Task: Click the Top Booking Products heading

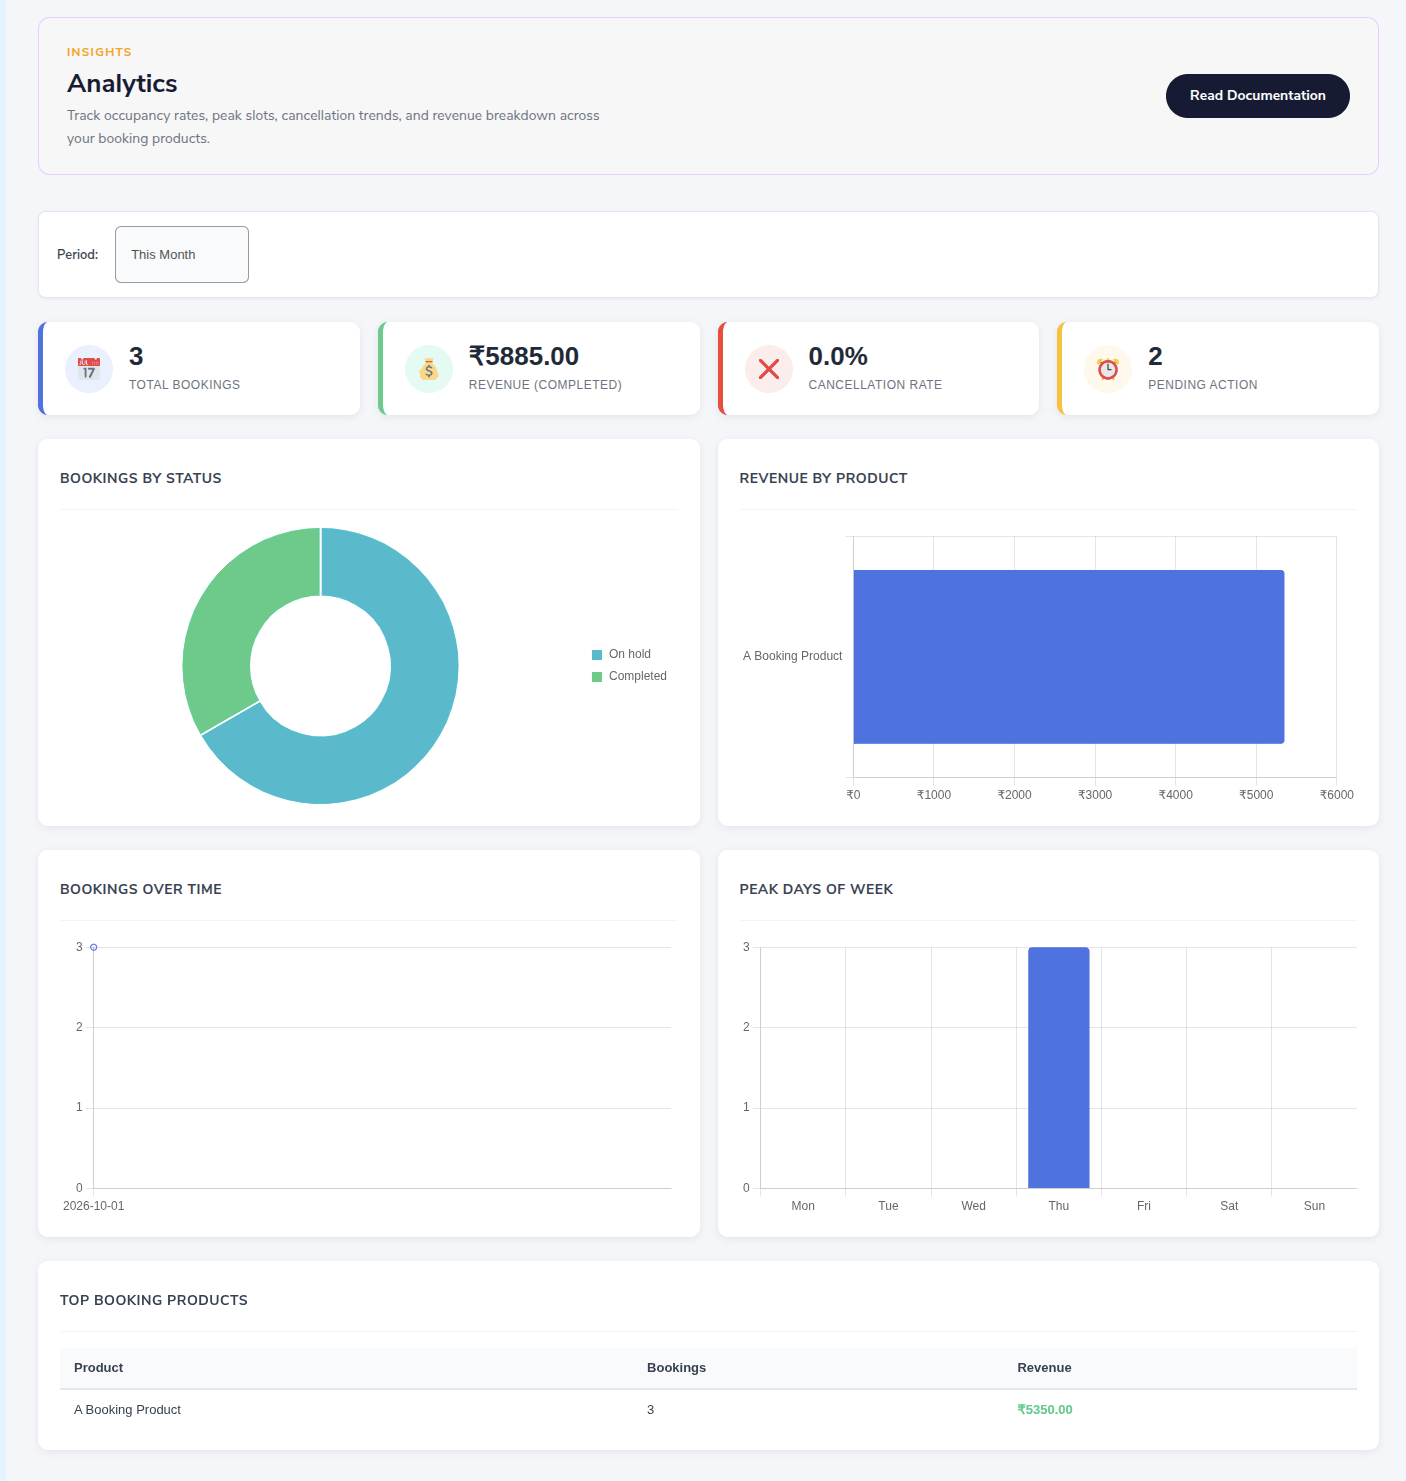Action: point(154,1300)
